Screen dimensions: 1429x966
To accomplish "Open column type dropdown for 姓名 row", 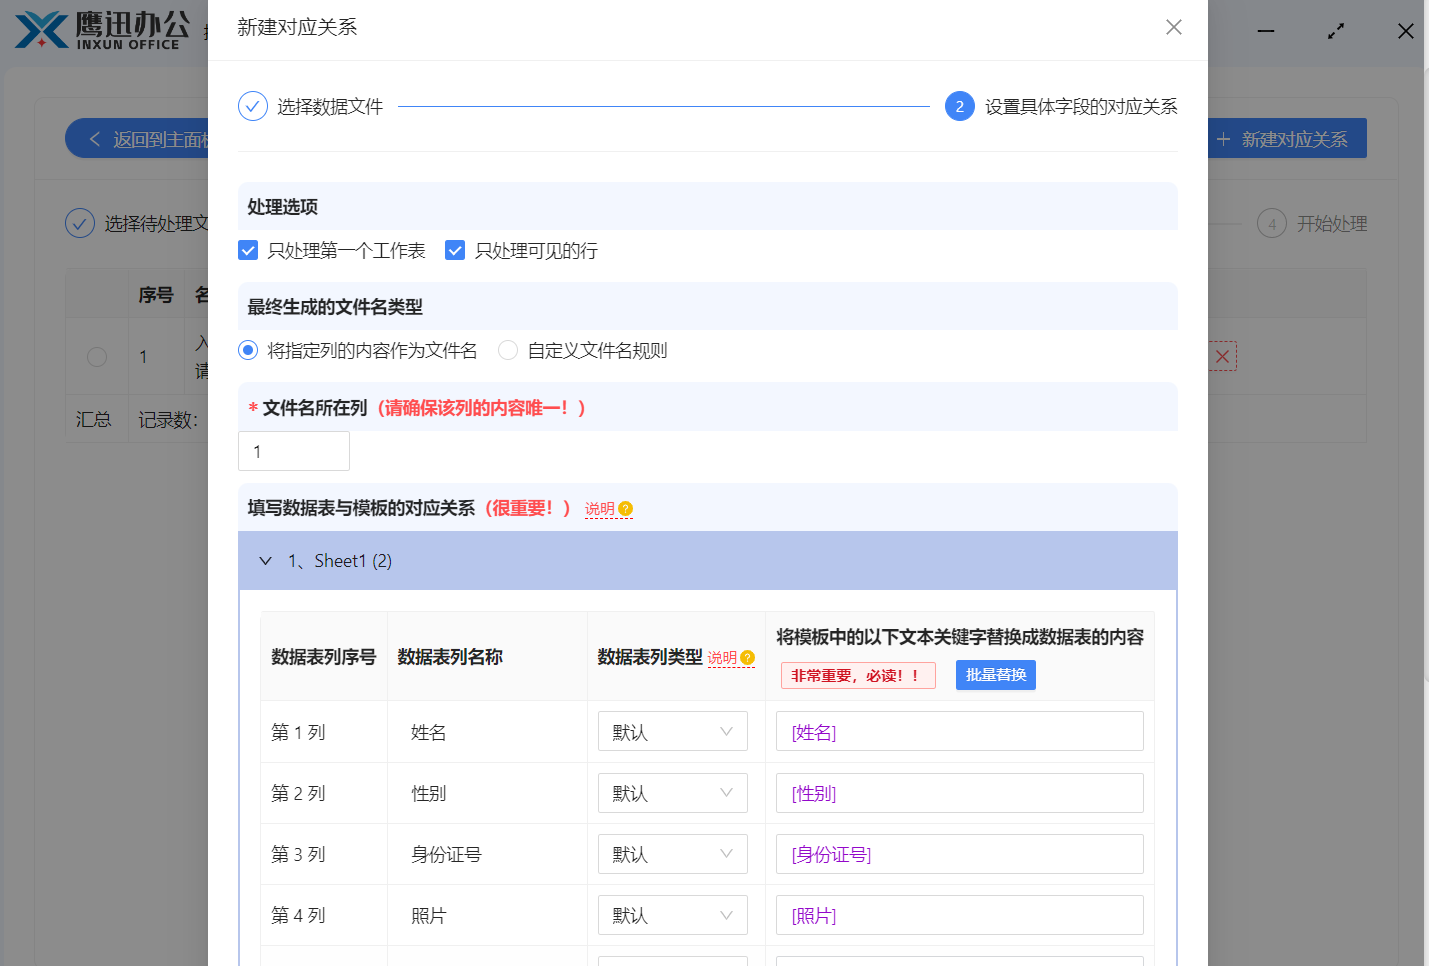I will tap(672, 732).
